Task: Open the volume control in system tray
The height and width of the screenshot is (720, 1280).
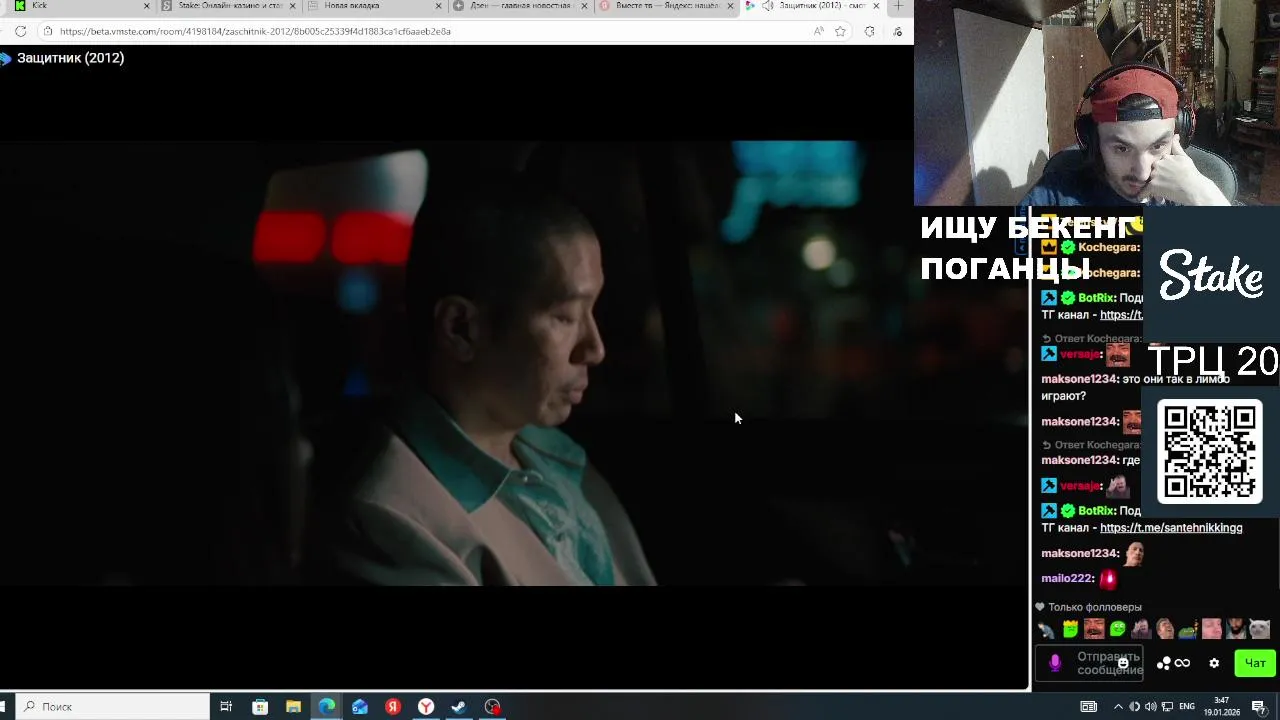Action: click(1150, 706)
